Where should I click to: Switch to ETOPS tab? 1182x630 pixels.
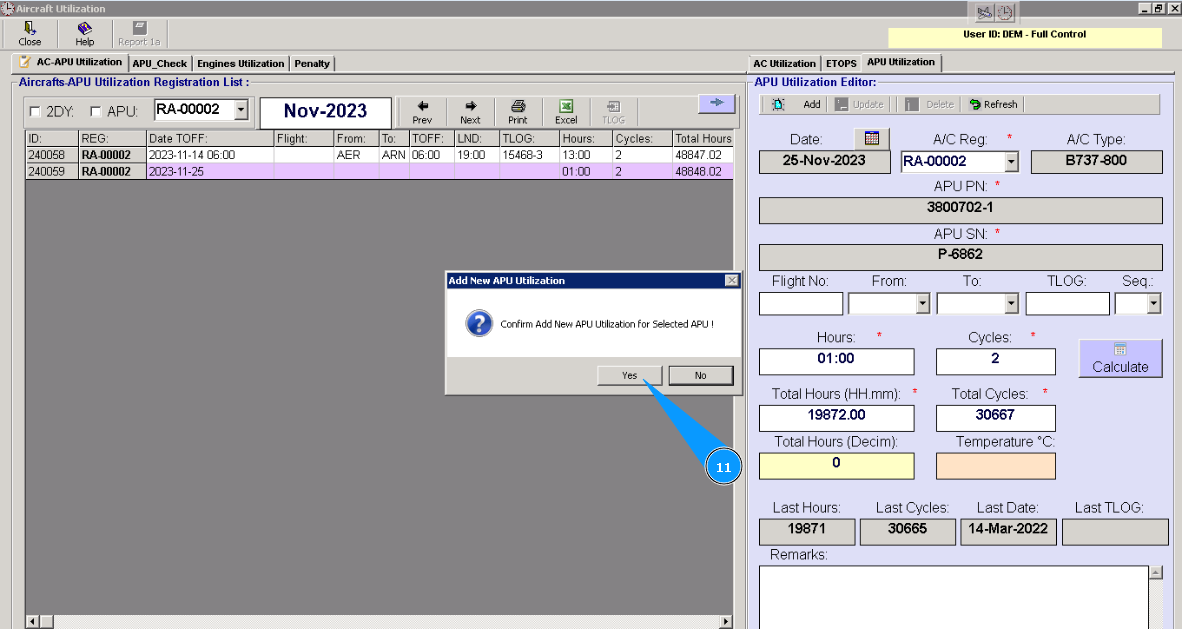click(x=841, y=64)
